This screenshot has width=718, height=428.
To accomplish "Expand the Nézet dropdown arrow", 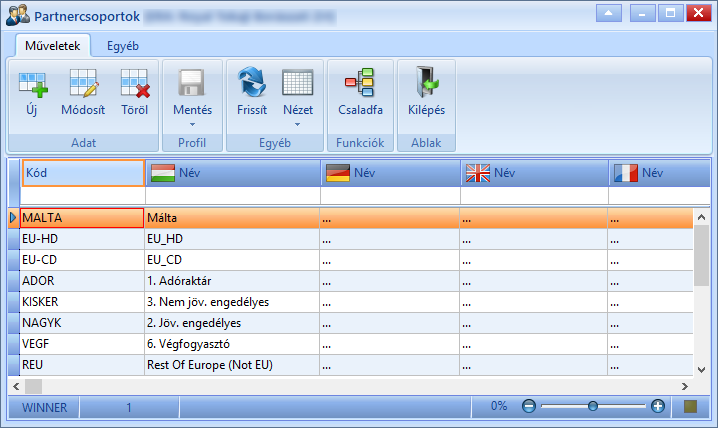I will (298, 125).
